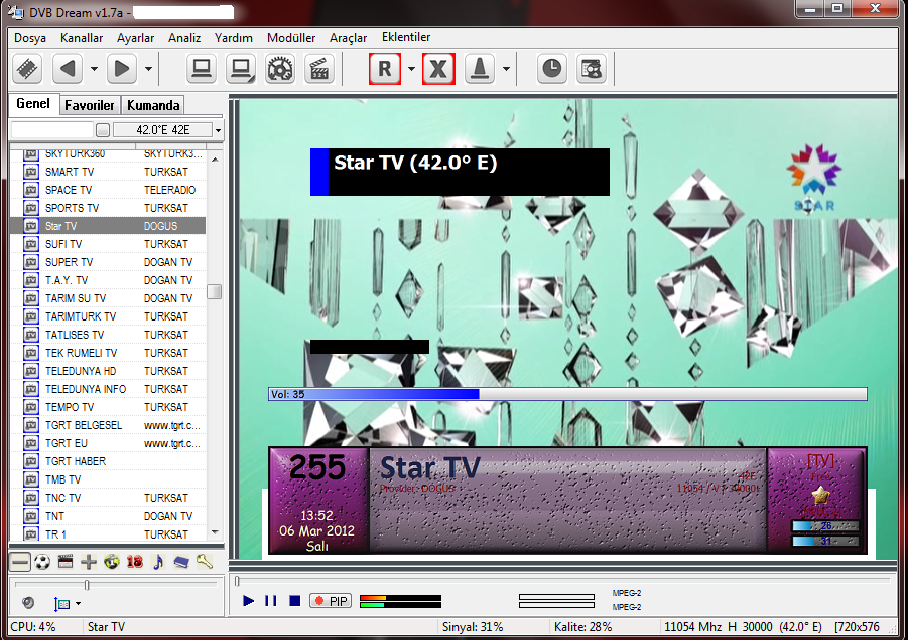The width and height of the screenshot is (908, 640).
Task: Click the minus filter icon below channel list
Action: tap(20, 562)
